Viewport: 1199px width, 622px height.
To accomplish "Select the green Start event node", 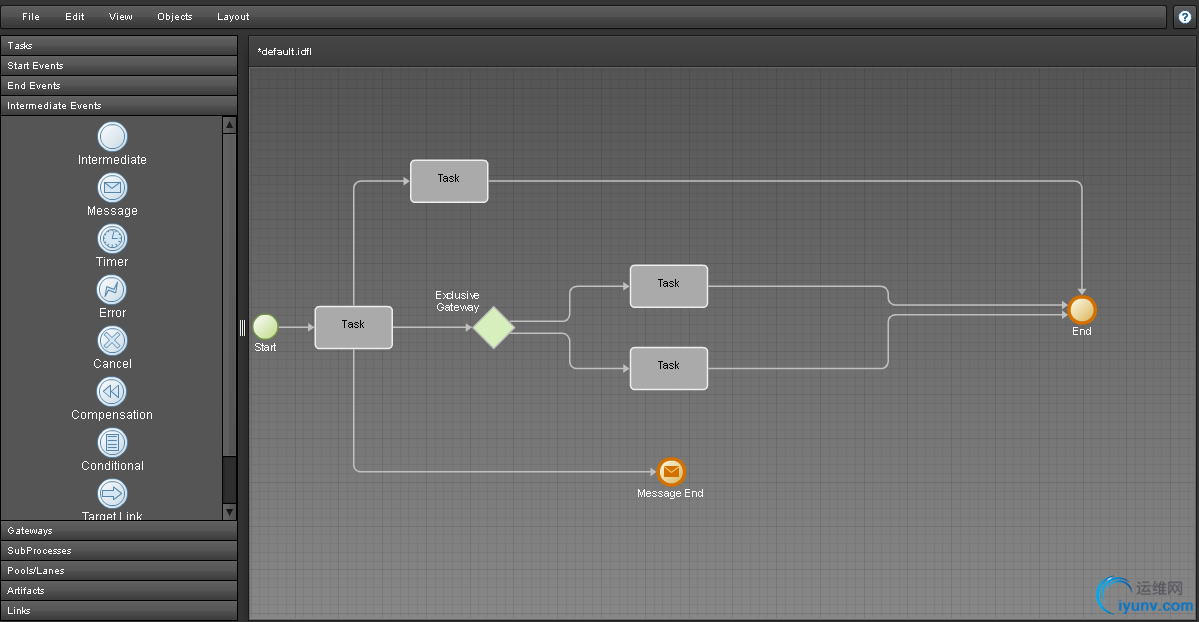I will coord(265,327).
